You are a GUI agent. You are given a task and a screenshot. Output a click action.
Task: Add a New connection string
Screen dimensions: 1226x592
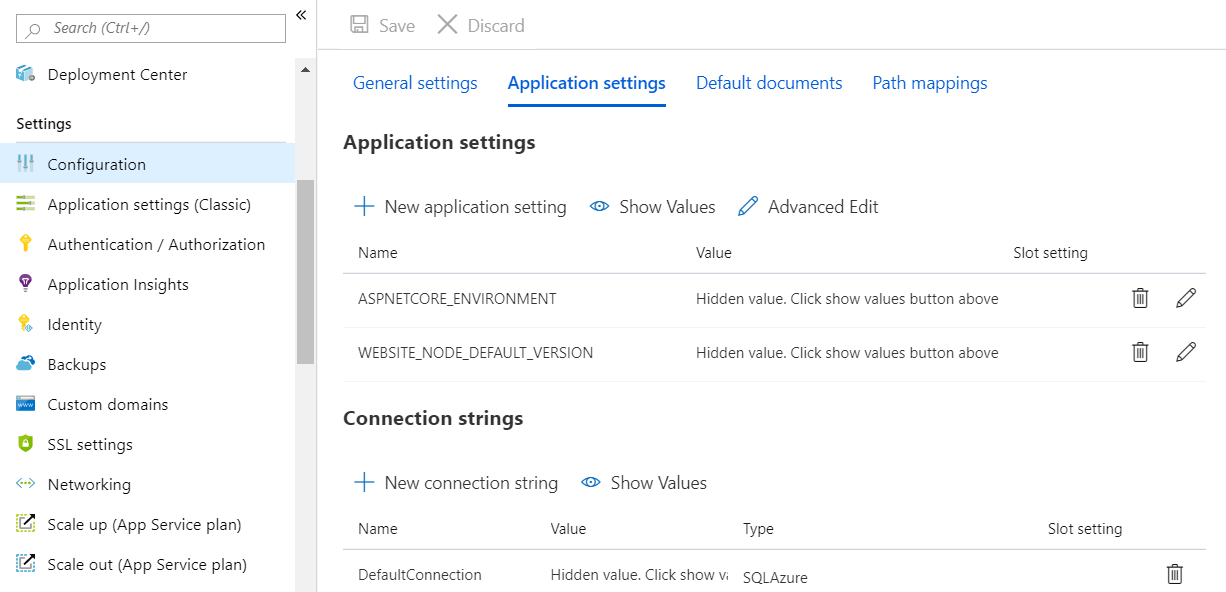point(456,483)
